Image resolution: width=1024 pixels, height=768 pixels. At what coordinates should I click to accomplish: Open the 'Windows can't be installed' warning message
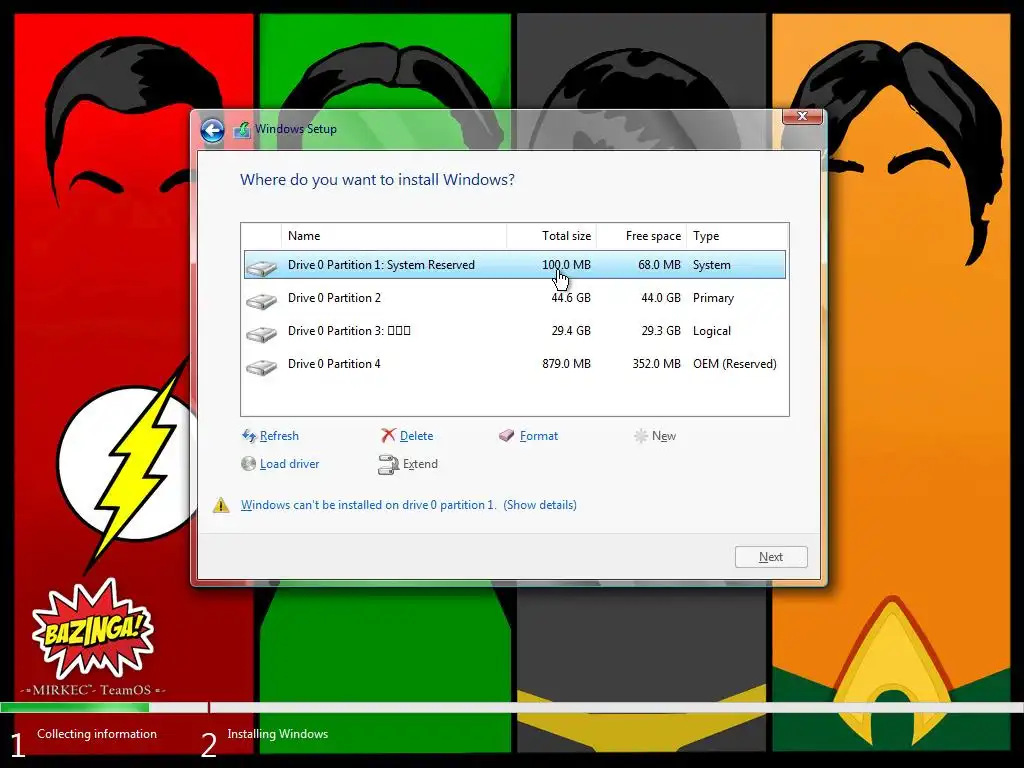[368, 505]
